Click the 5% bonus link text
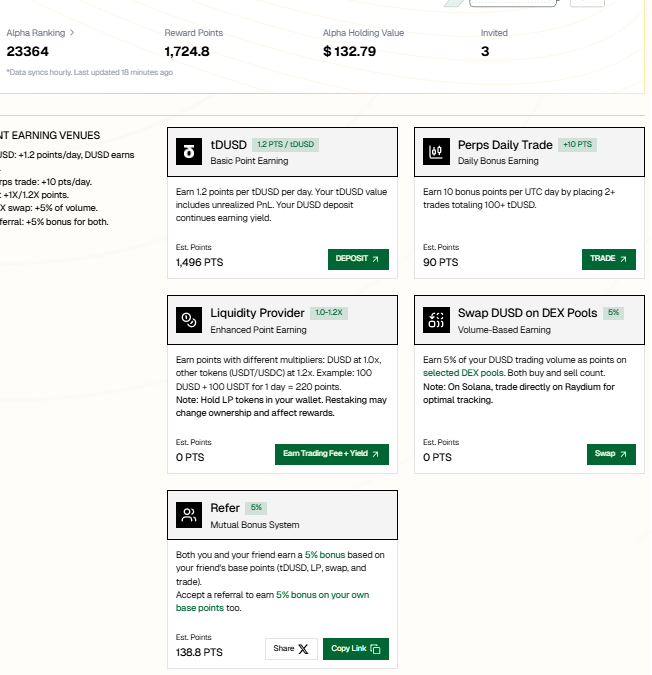The image size is (652, 675). coord(325,555)
